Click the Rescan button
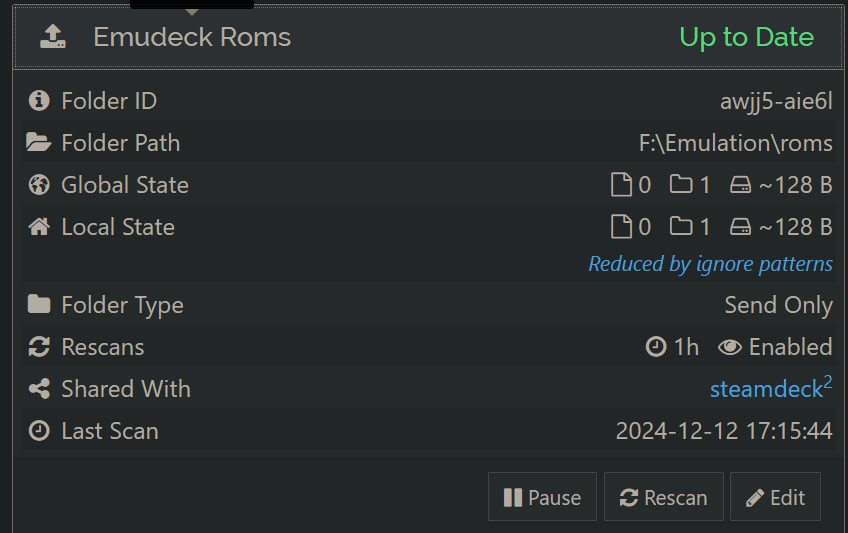Image resolution: width=848 pixels, height=533 pixels. coord(664,497)
